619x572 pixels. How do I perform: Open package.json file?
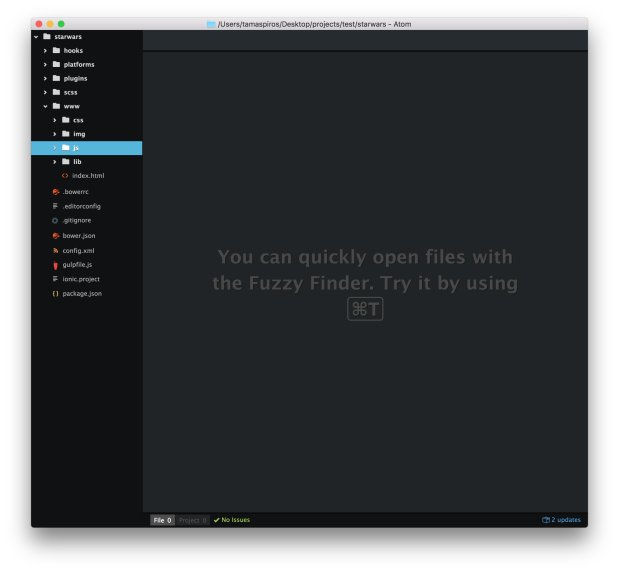pyautogui.click(x=82, y=294)
